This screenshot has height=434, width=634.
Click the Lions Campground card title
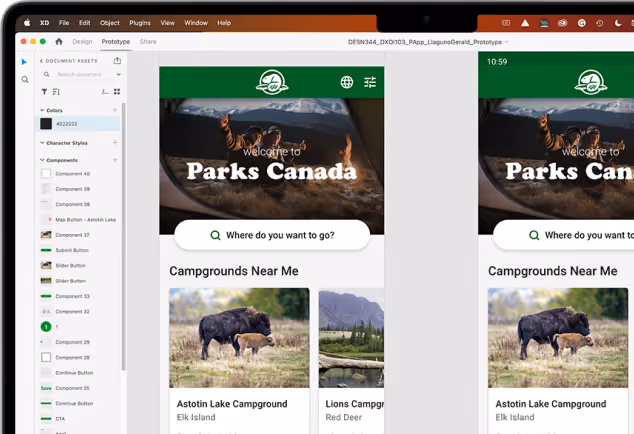(355, 404)
